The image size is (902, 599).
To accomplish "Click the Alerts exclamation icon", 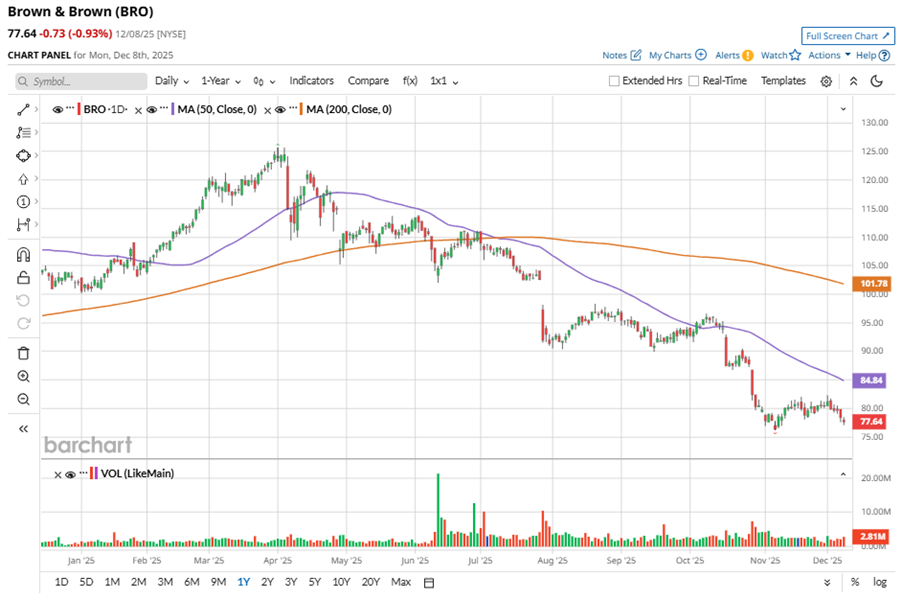I will (x=747, y=55).
